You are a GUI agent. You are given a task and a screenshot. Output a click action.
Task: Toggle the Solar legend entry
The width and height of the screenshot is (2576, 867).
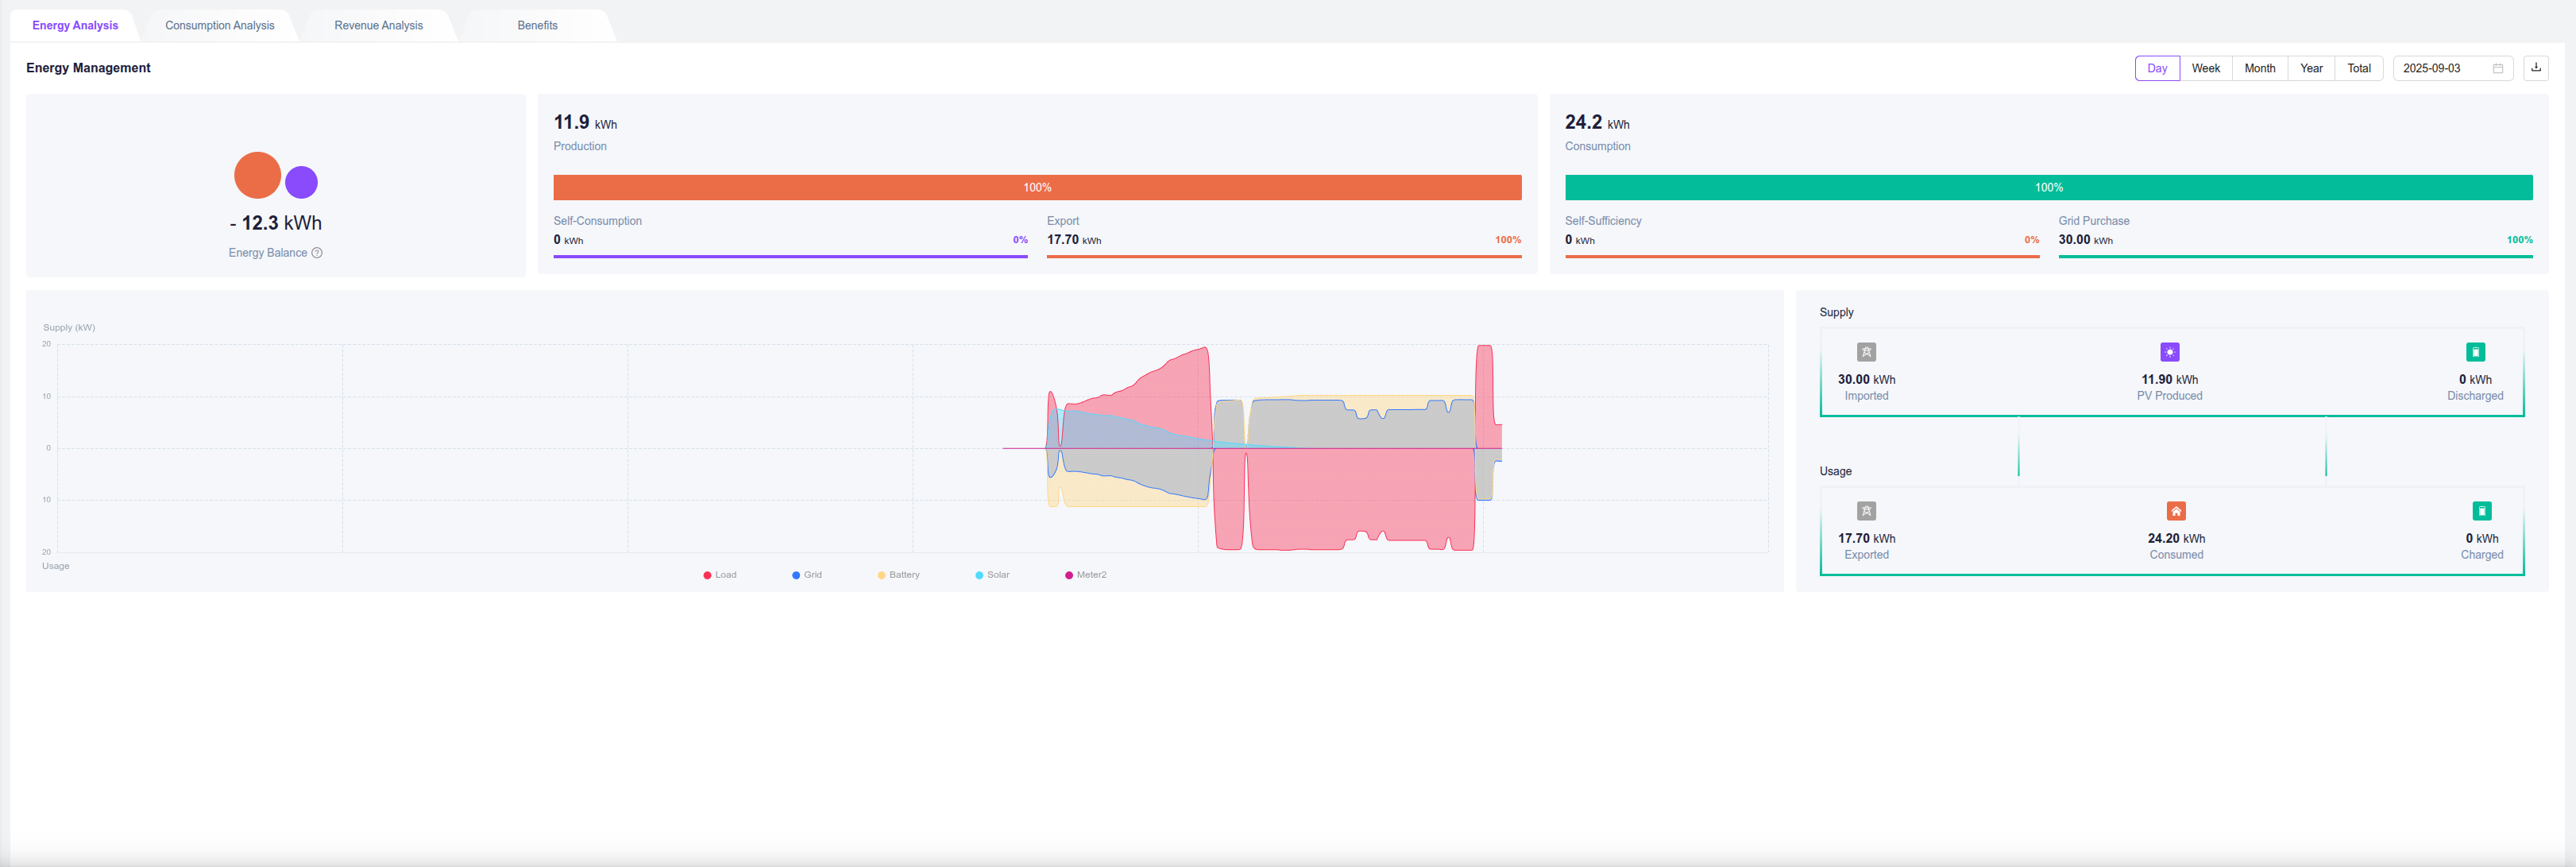click(992, 575)
